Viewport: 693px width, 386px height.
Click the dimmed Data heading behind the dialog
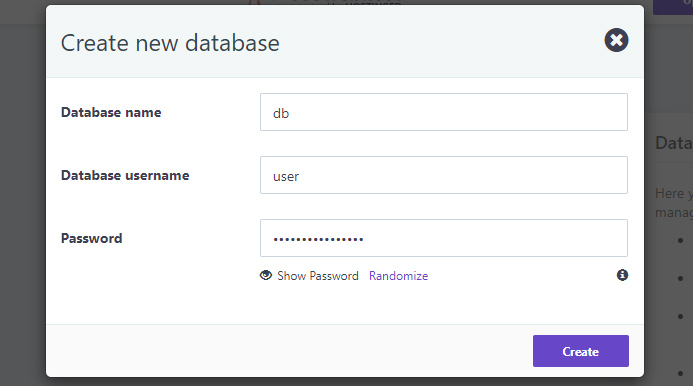(674, 143)
